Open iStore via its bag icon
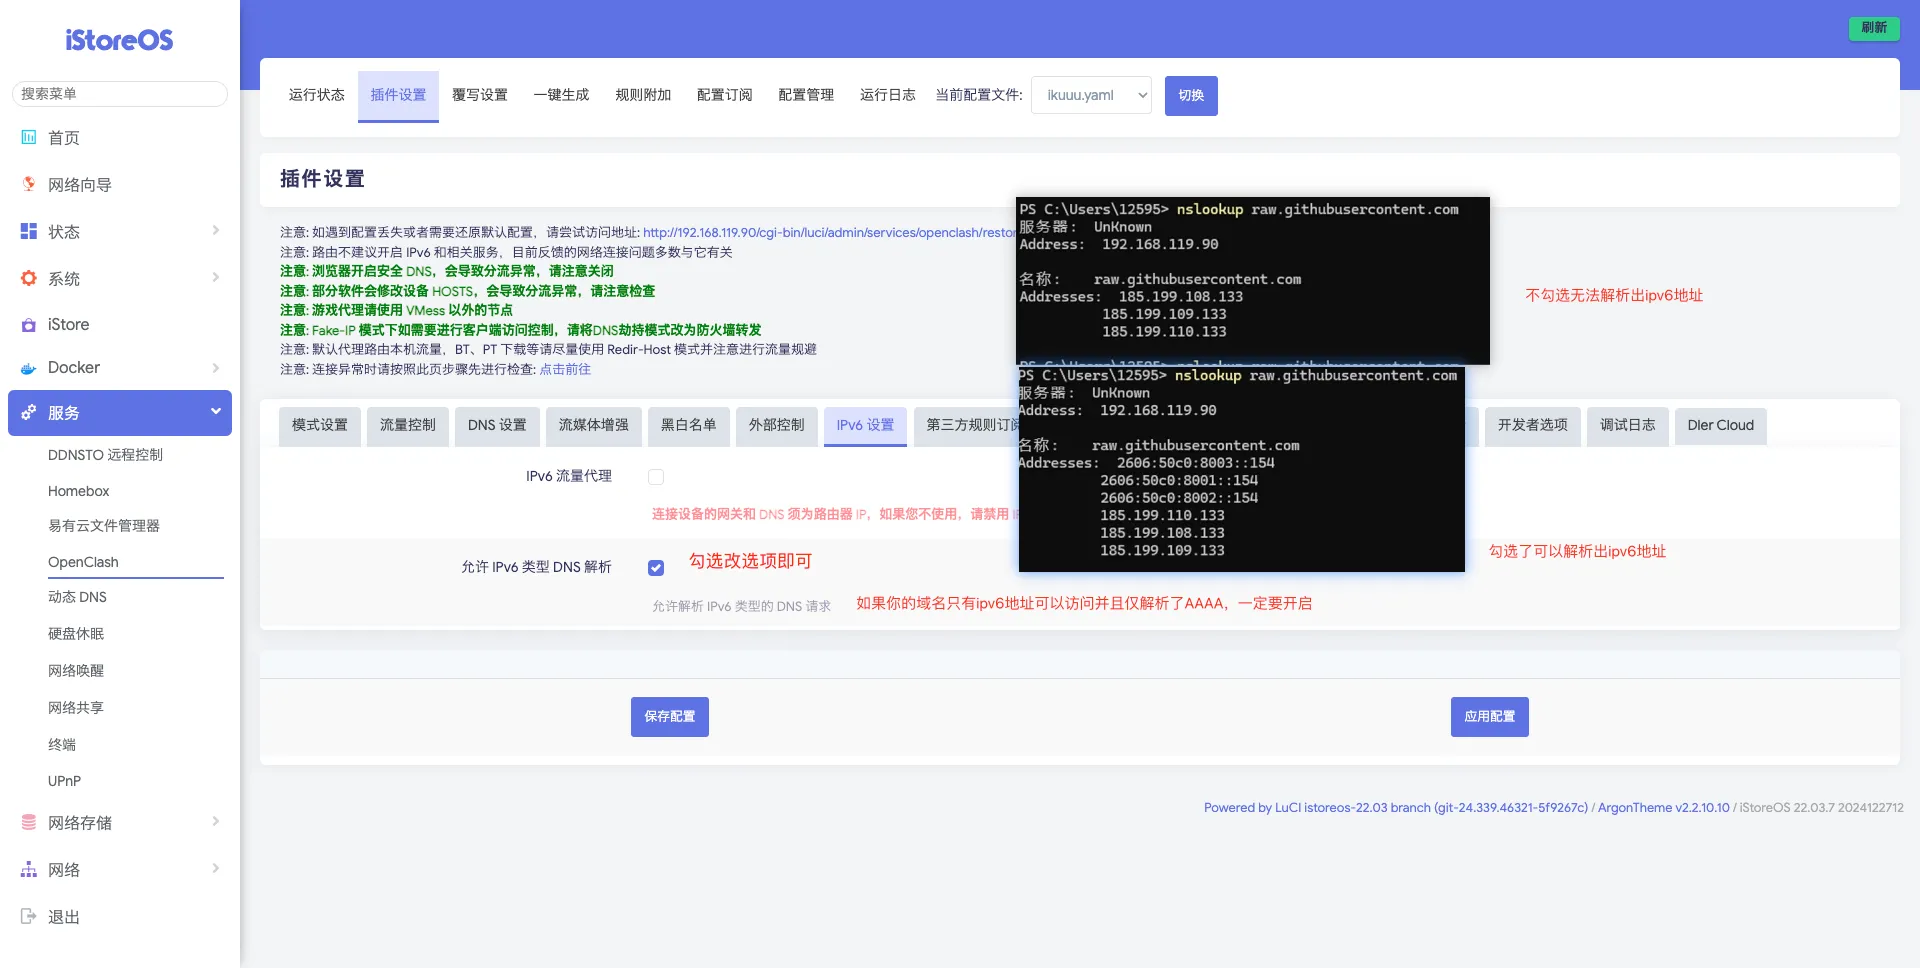1920x968 pixels. tap(29, 325)
